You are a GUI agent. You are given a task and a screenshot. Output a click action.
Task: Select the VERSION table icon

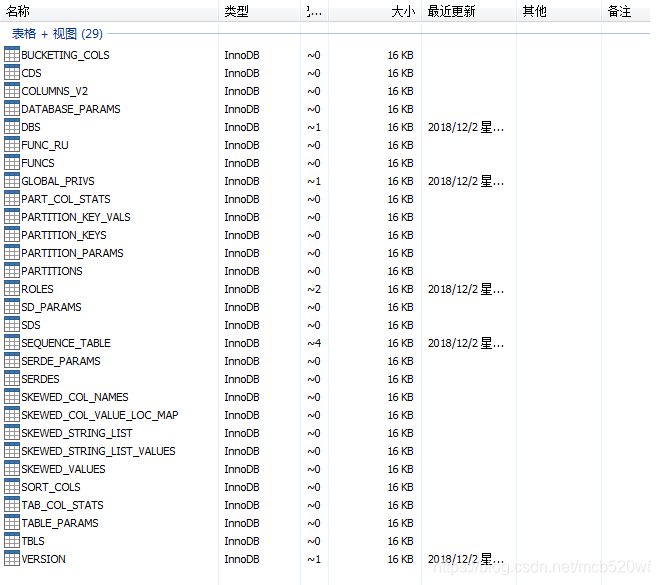click(12, 558)
